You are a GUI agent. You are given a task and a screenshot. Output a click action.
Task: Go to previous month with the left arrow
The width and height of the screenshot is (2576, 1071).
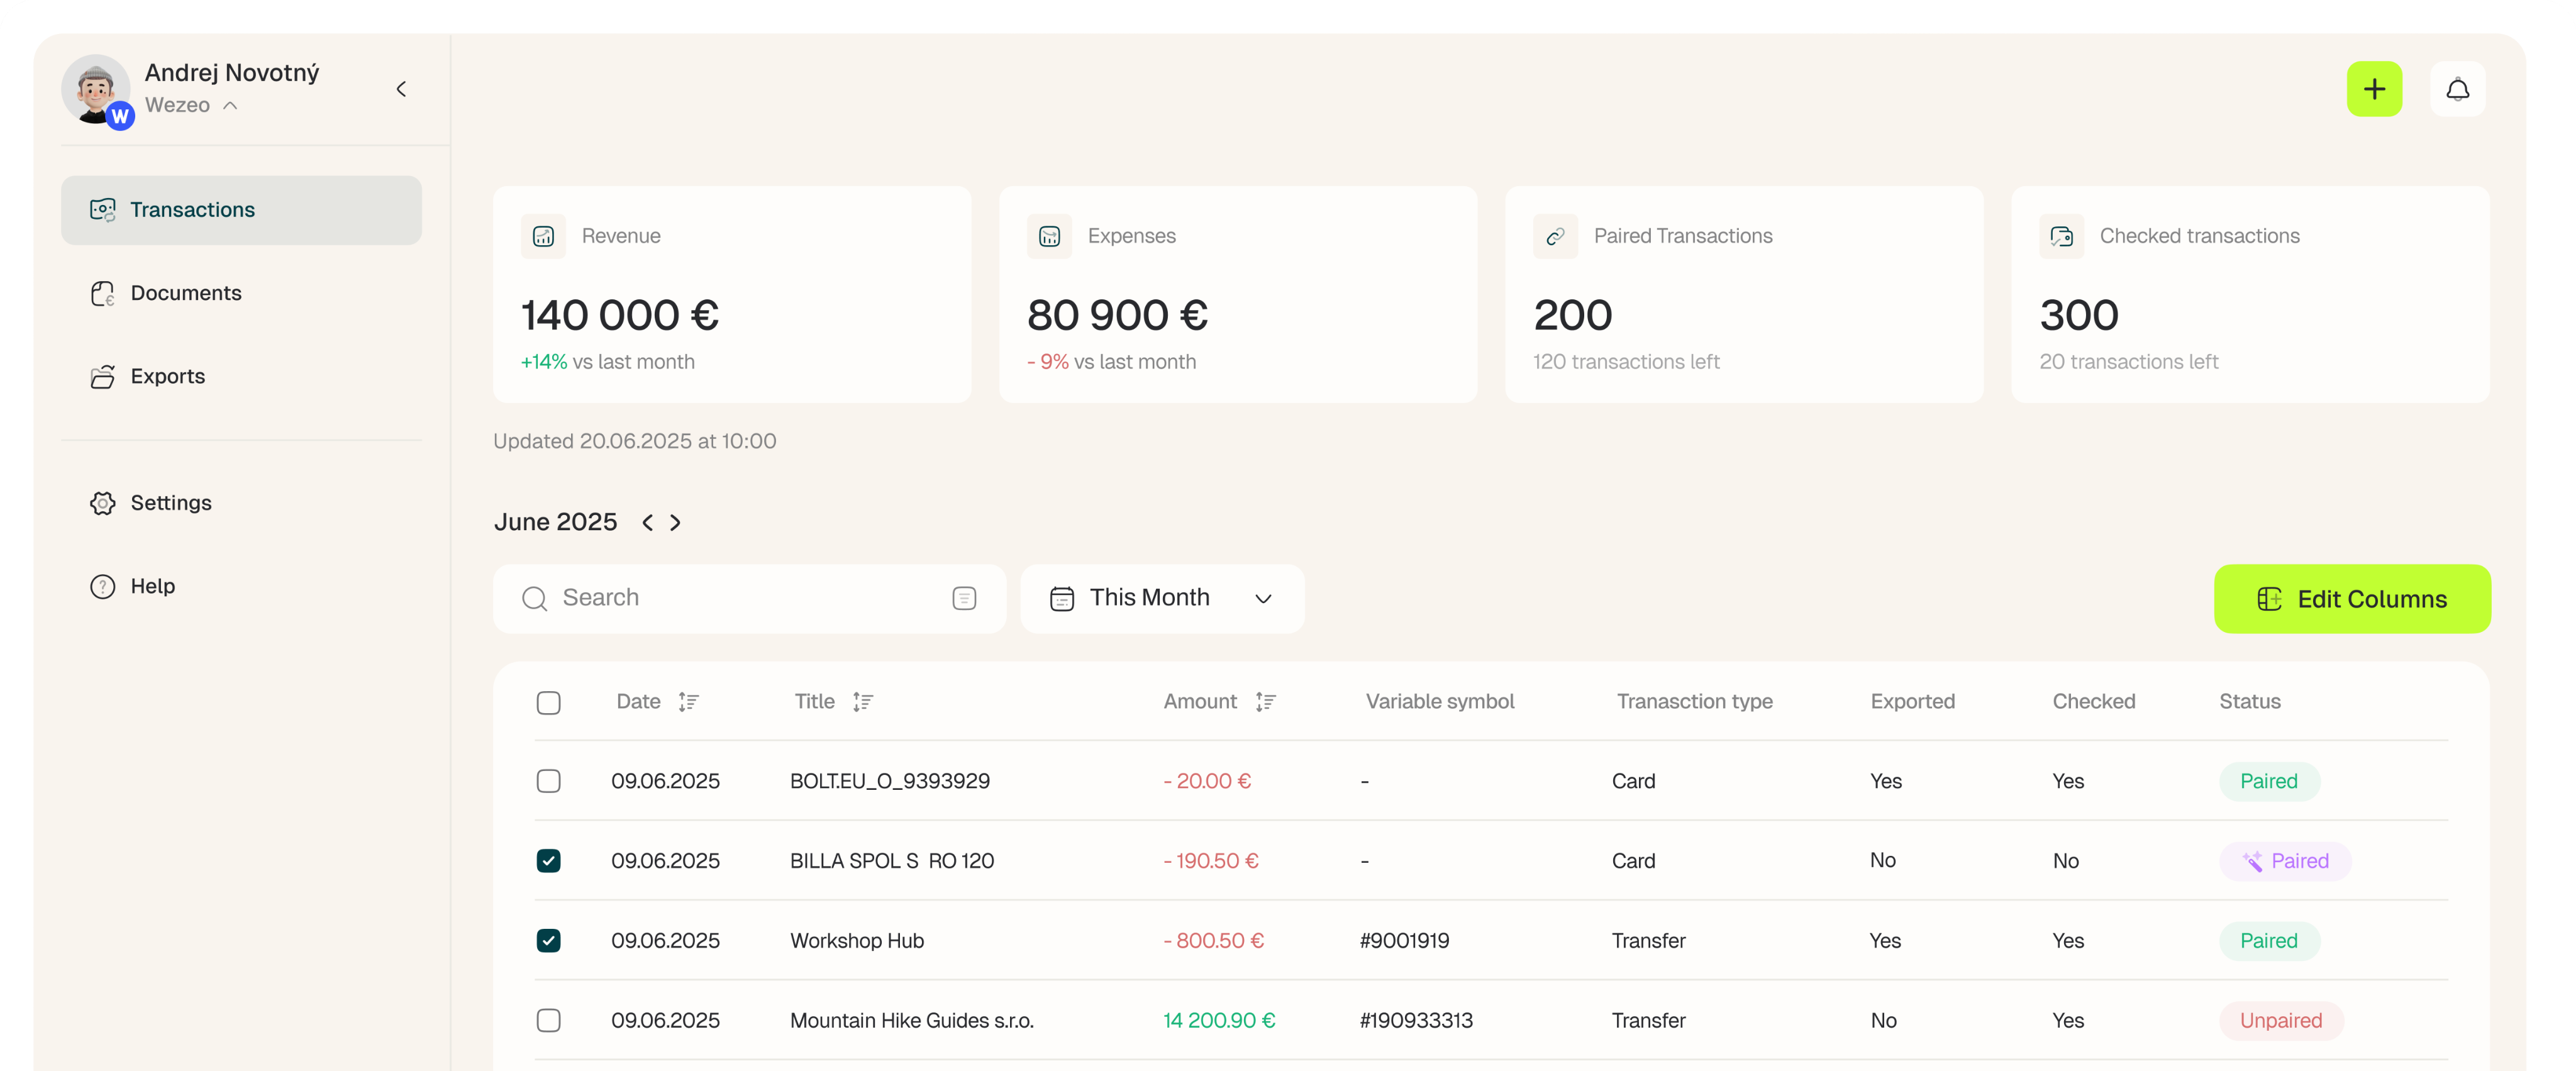click(x=648, y=522)
